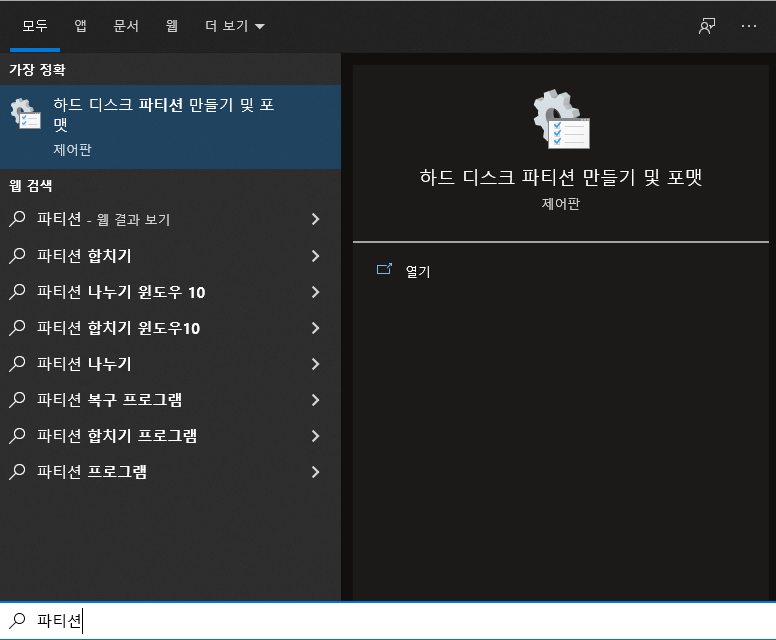Expand chevron for 파티션 합치기 윈도우10
The image size is (776, 640).
(315, 328)
